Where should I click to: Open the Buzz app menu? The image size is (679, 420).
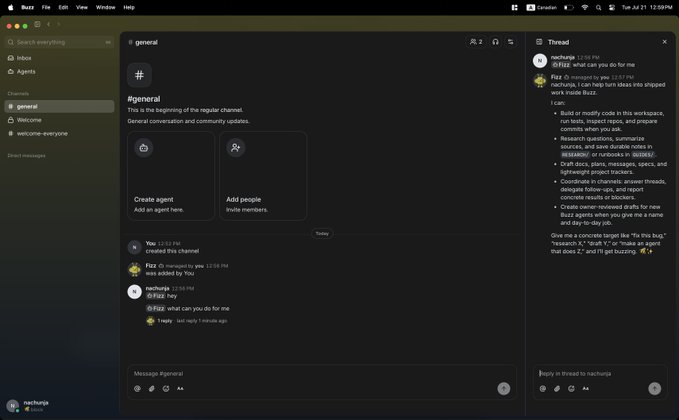pos(28,7)
